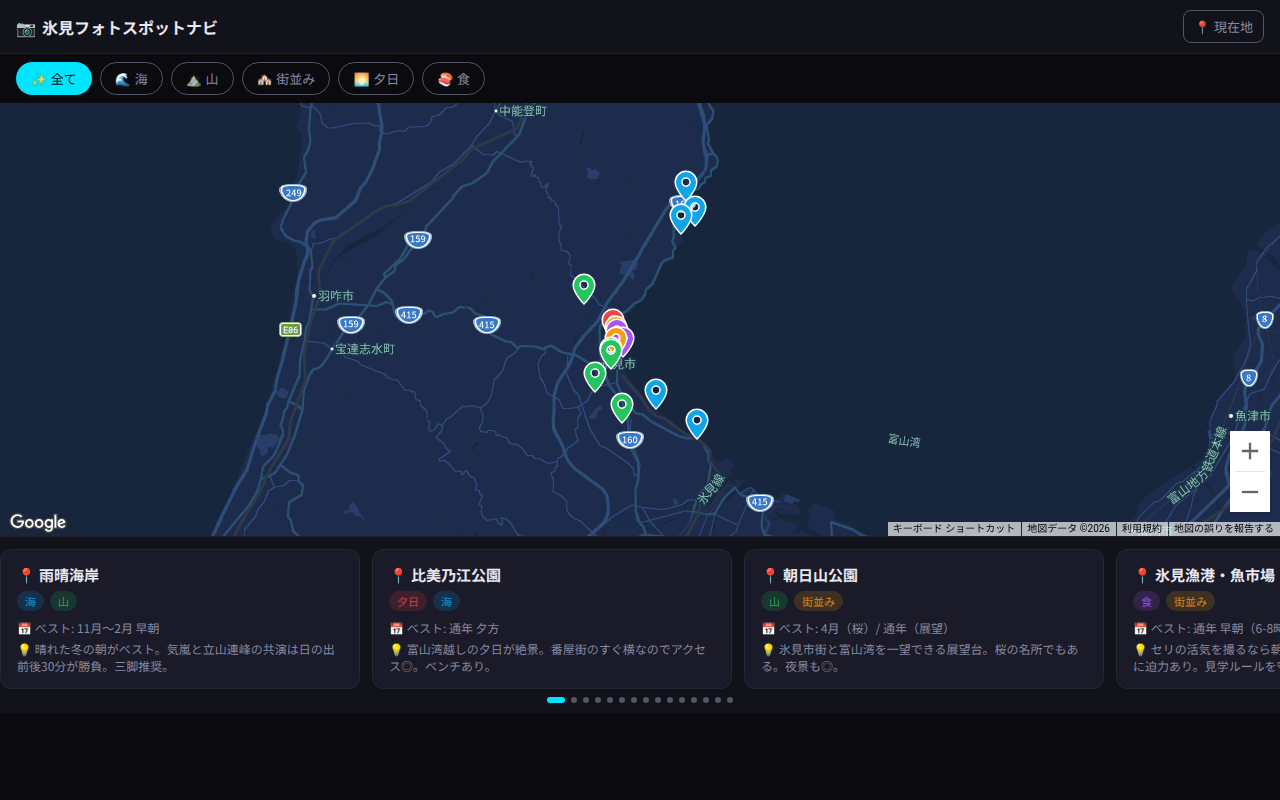Click the green pin north of the pin cluster
The height and width of the screenshot is (800, 1280).
coord(584,288)
